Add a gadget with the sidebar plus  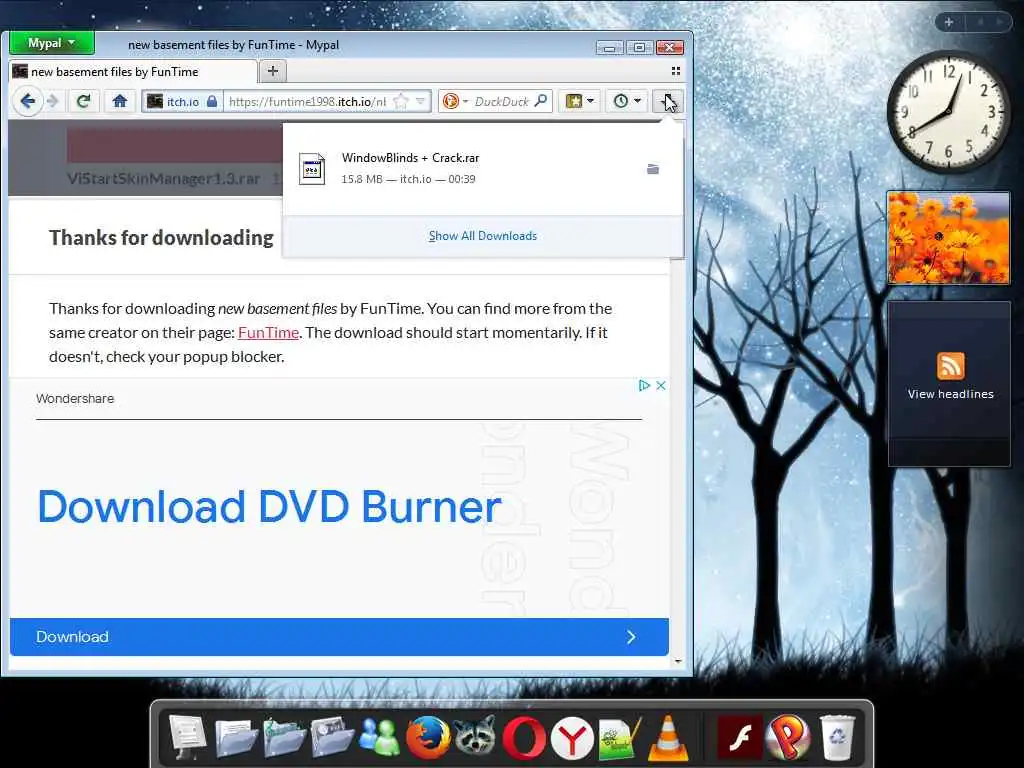tap(949, 22)
